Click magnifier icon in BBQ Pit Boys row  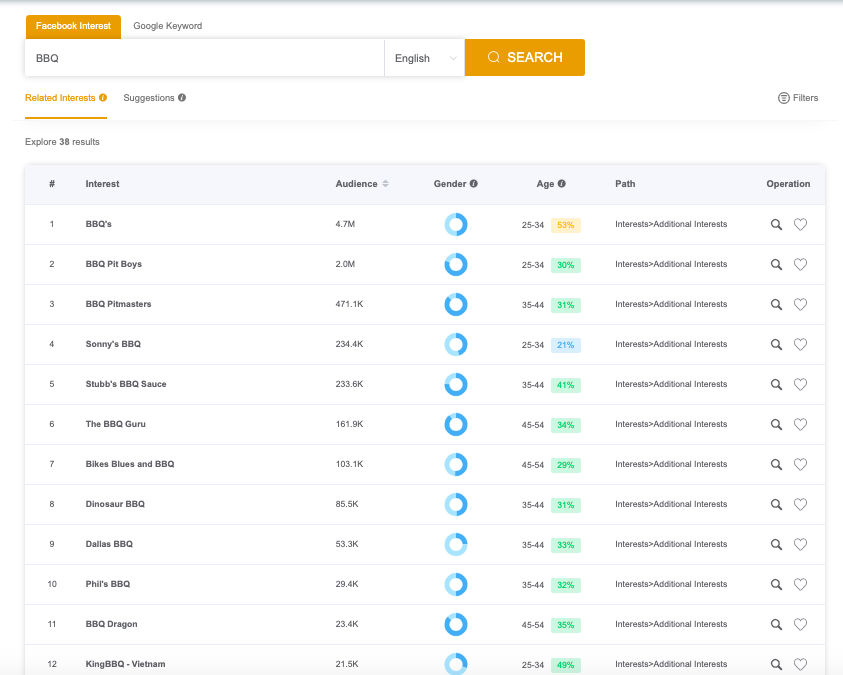point(776,264)
